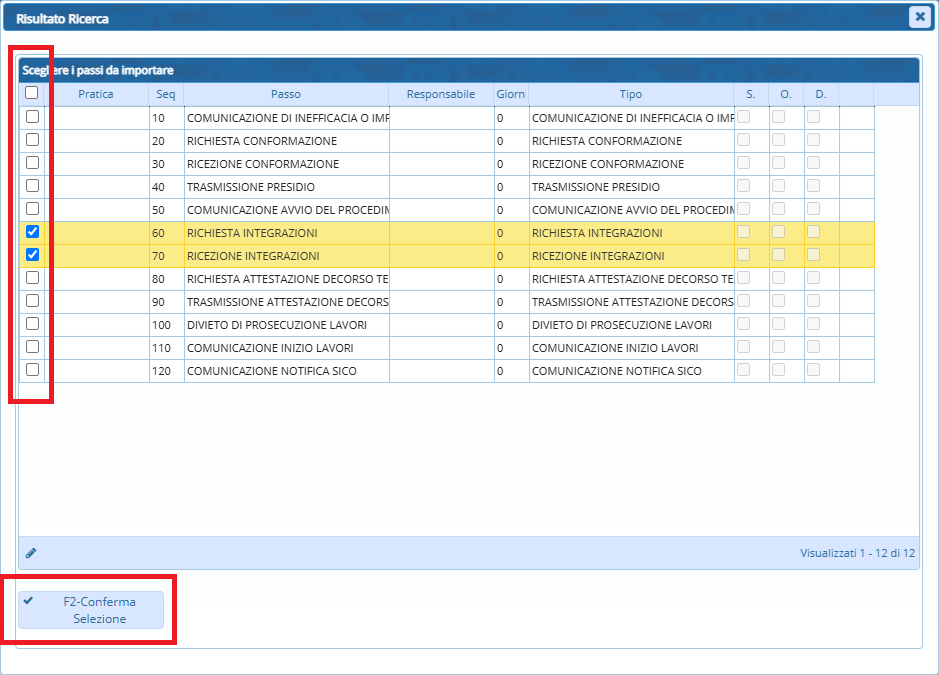Enable the checkbox for Comunicazione Notifica SICO
This screenshot has height=675, width=939.
point(32,370)
